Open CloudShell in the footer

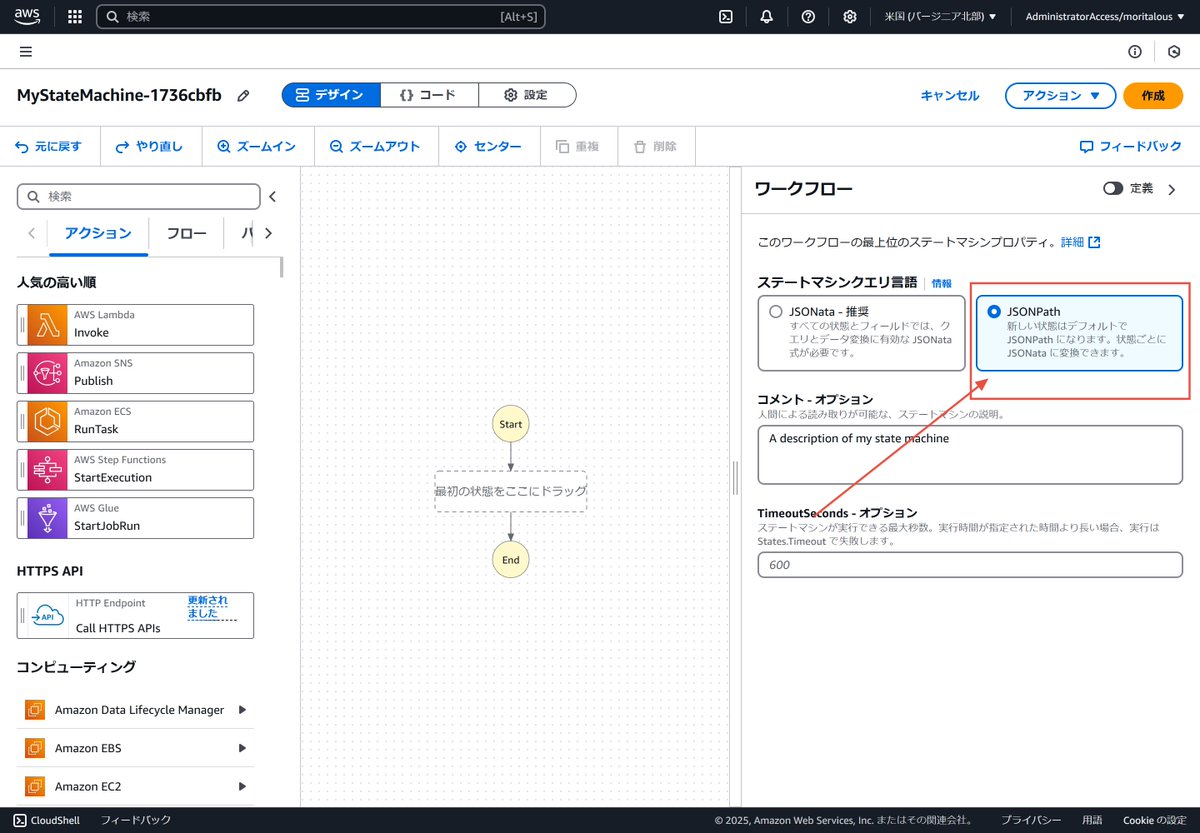(x=49, y=820)
